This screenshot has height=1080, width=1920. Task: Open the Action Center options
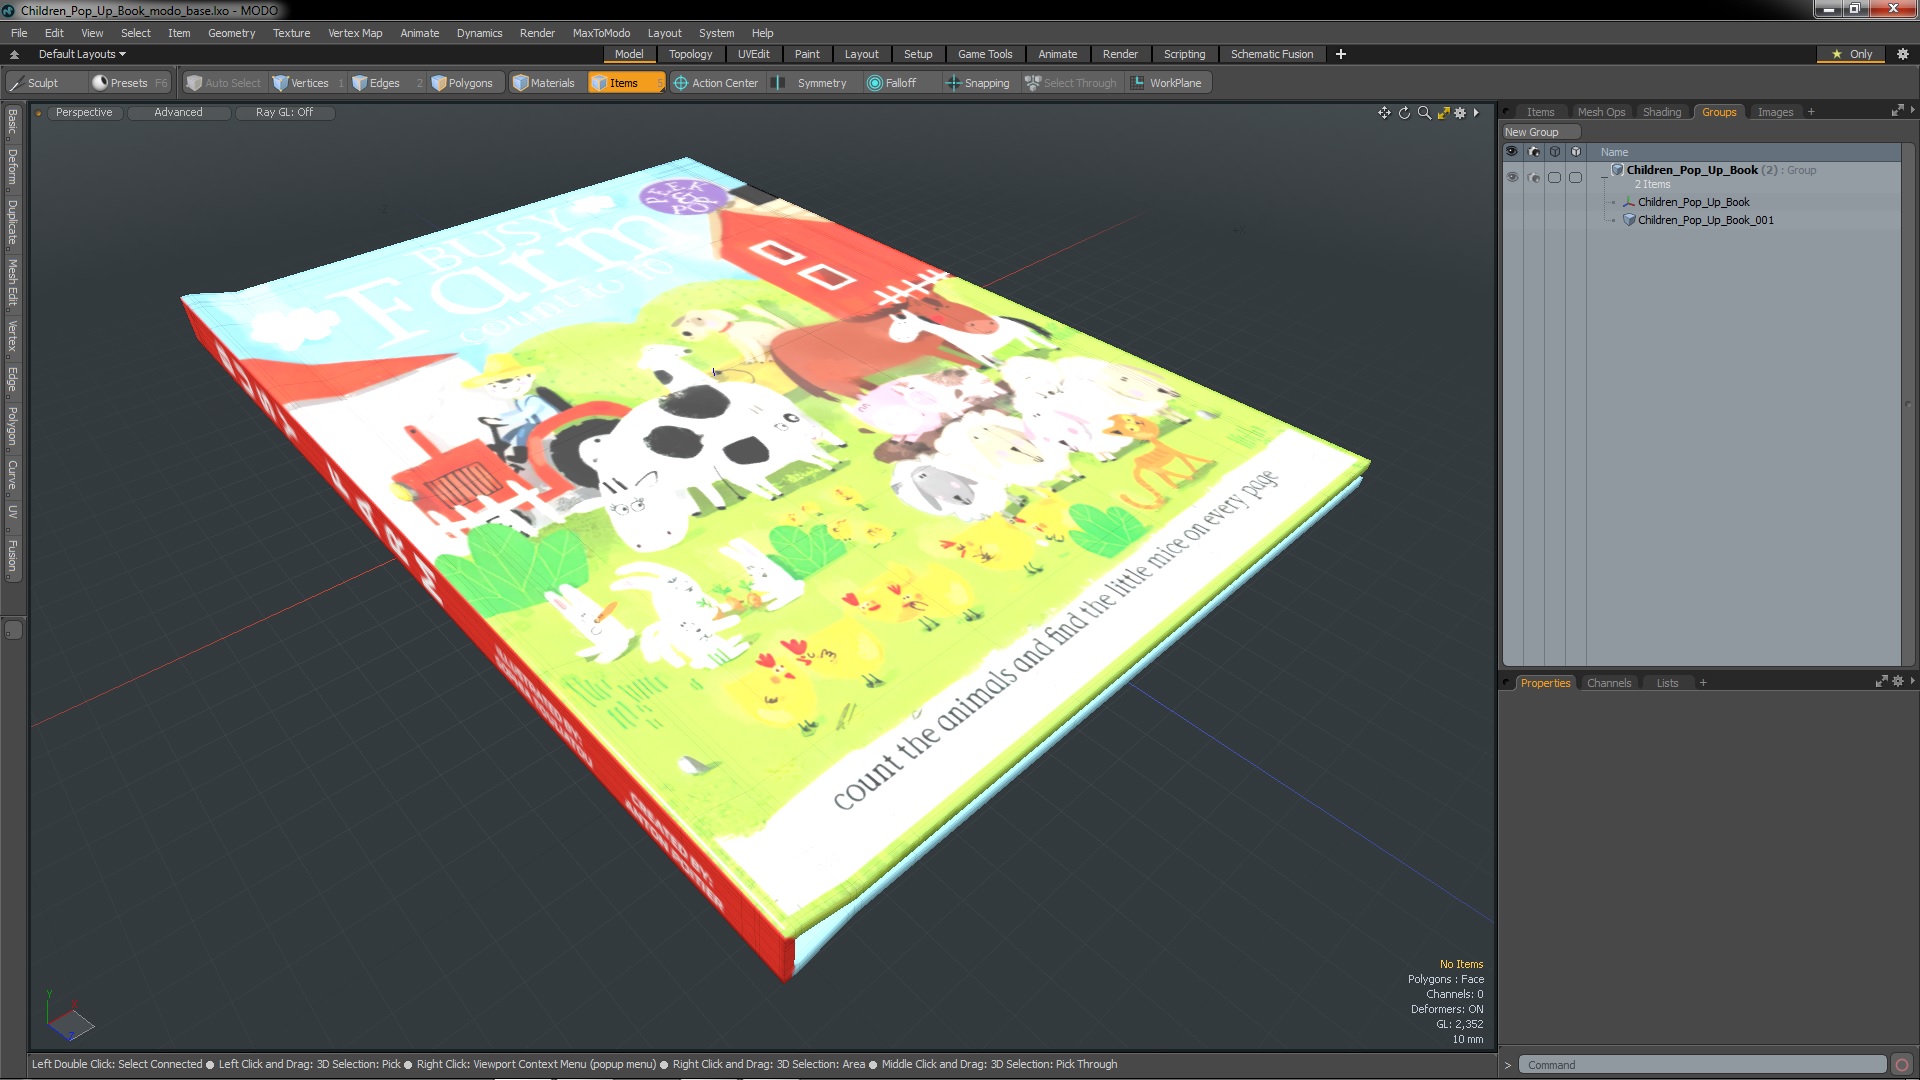pos(716,83)
